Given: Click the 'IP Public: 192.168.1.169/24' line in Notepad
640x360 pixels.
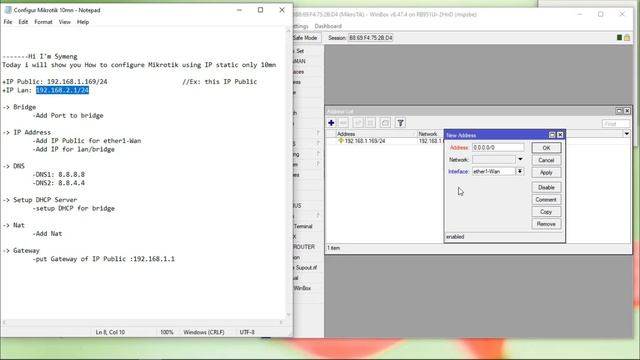Looking at the screenshot, I should tap(55, 82).
